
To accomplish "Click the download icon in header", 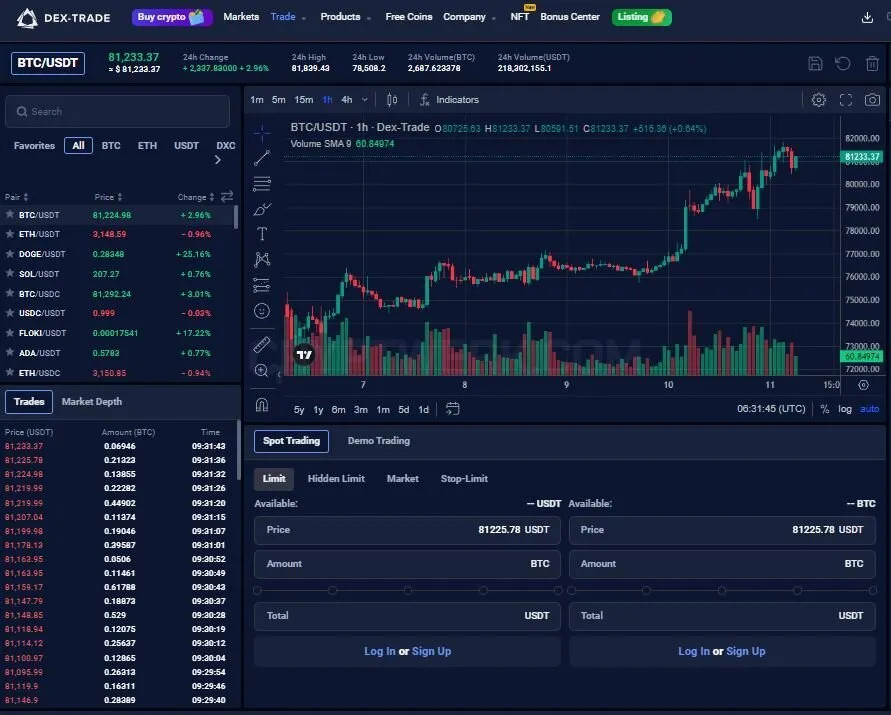I will (x=867, y=18).
